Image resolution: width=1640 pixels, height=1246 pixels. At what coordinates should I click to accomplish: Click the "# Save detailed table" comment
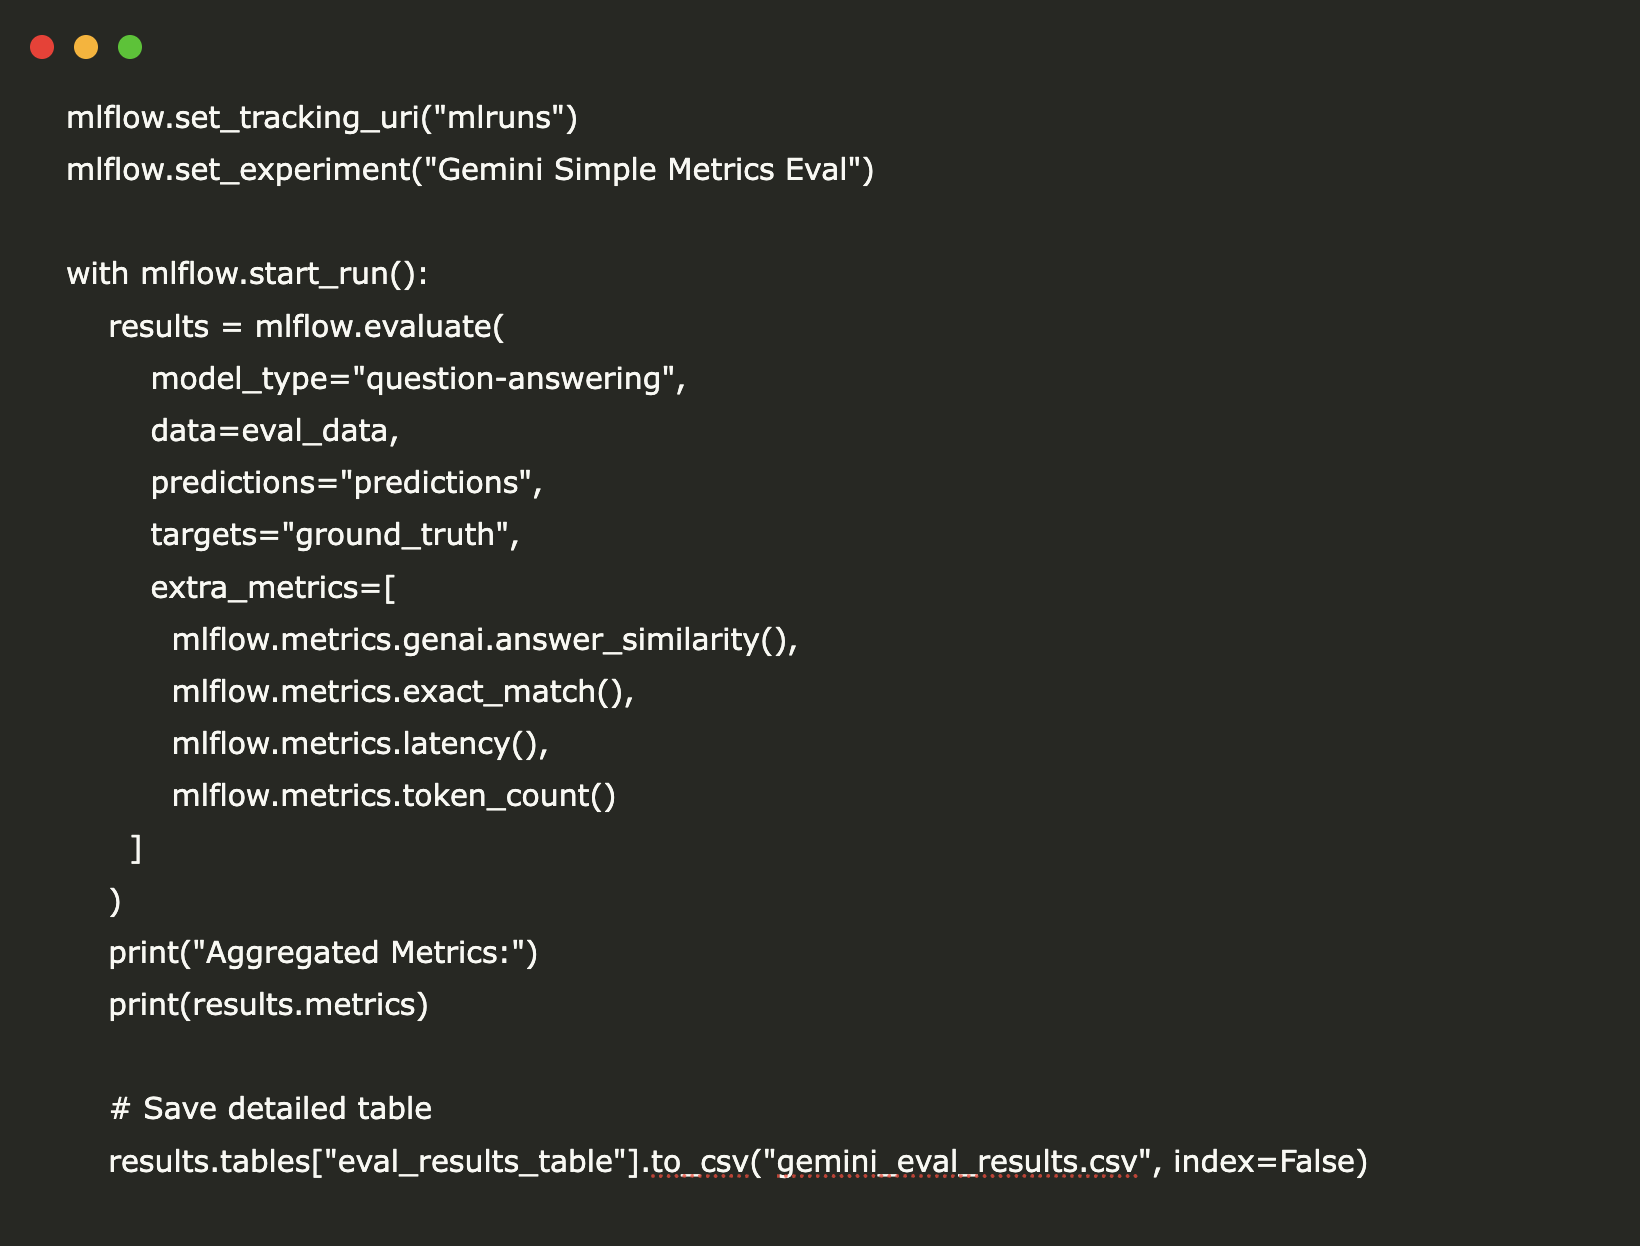click(271, 1109)
